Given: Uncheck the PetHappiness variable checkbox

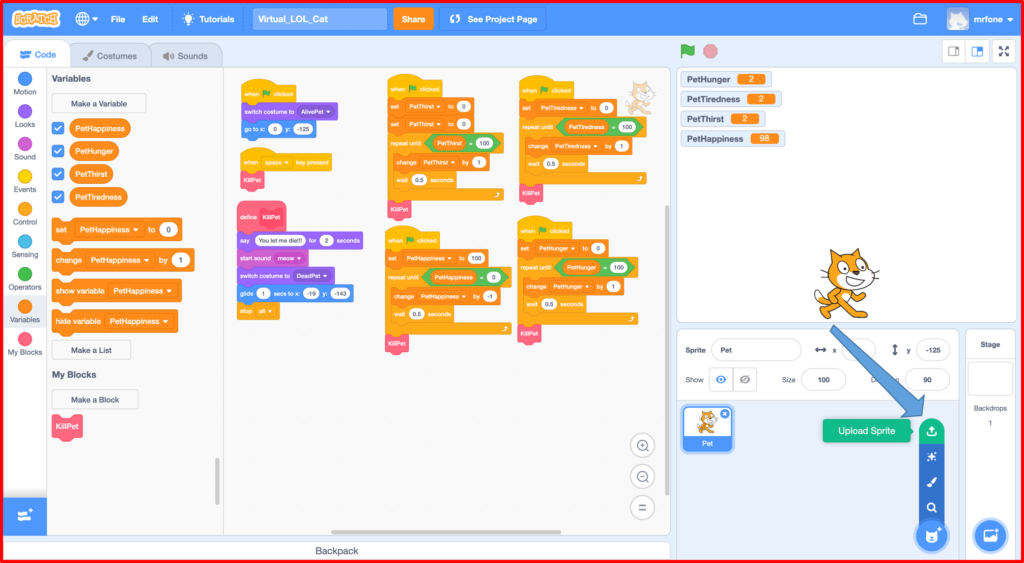Looking at the screenshot, I should coord(58,128).
